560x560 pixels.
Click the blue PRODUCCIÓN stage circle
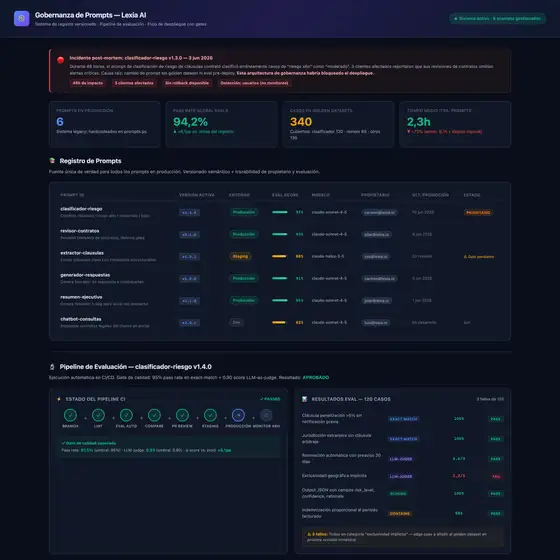[x=238, y=415]
